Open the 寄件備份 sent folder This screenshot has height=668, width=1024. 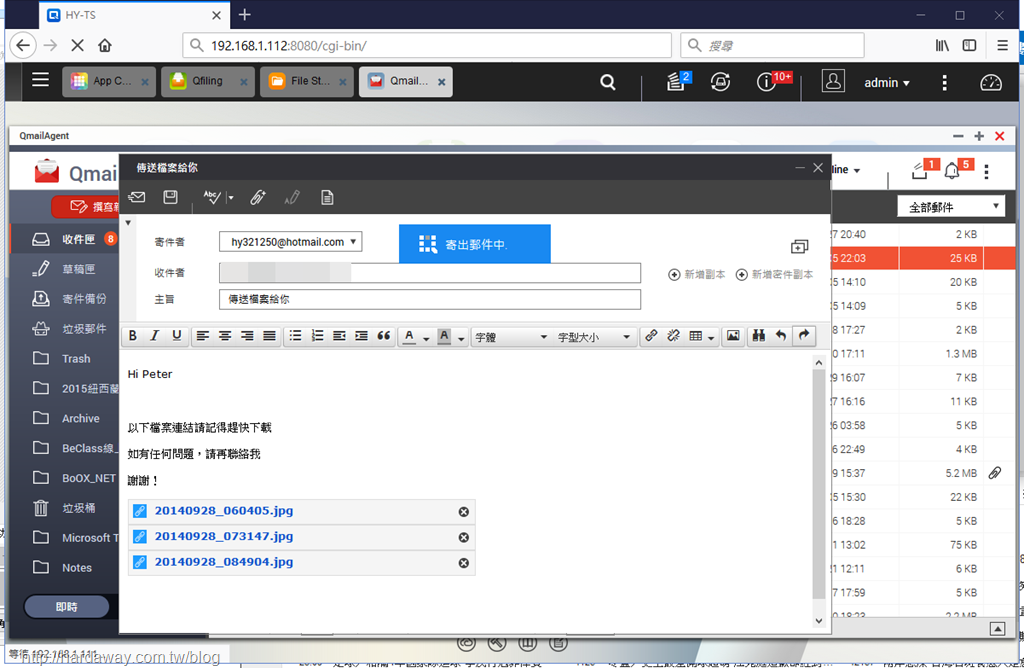(64, 299)
